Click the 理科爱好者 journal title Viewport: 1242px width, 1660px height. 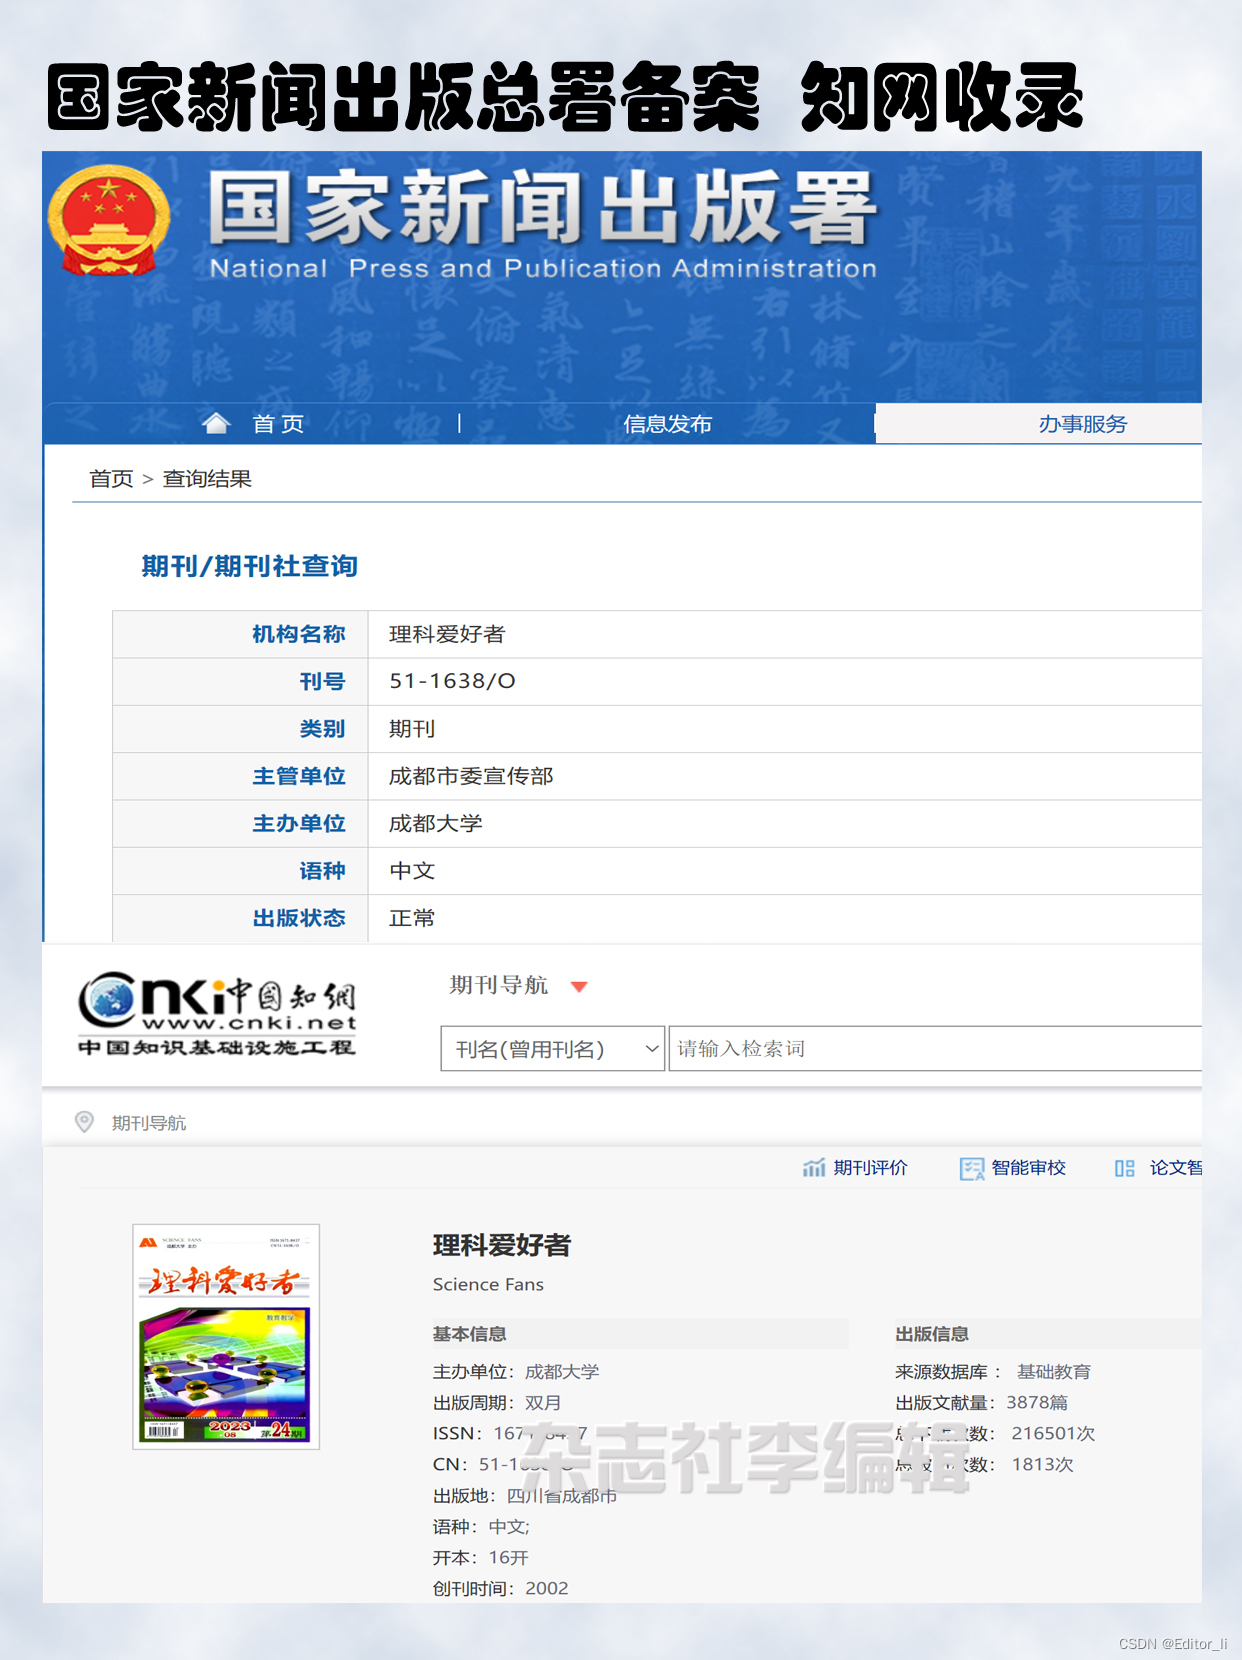(x=502, y=1245)
